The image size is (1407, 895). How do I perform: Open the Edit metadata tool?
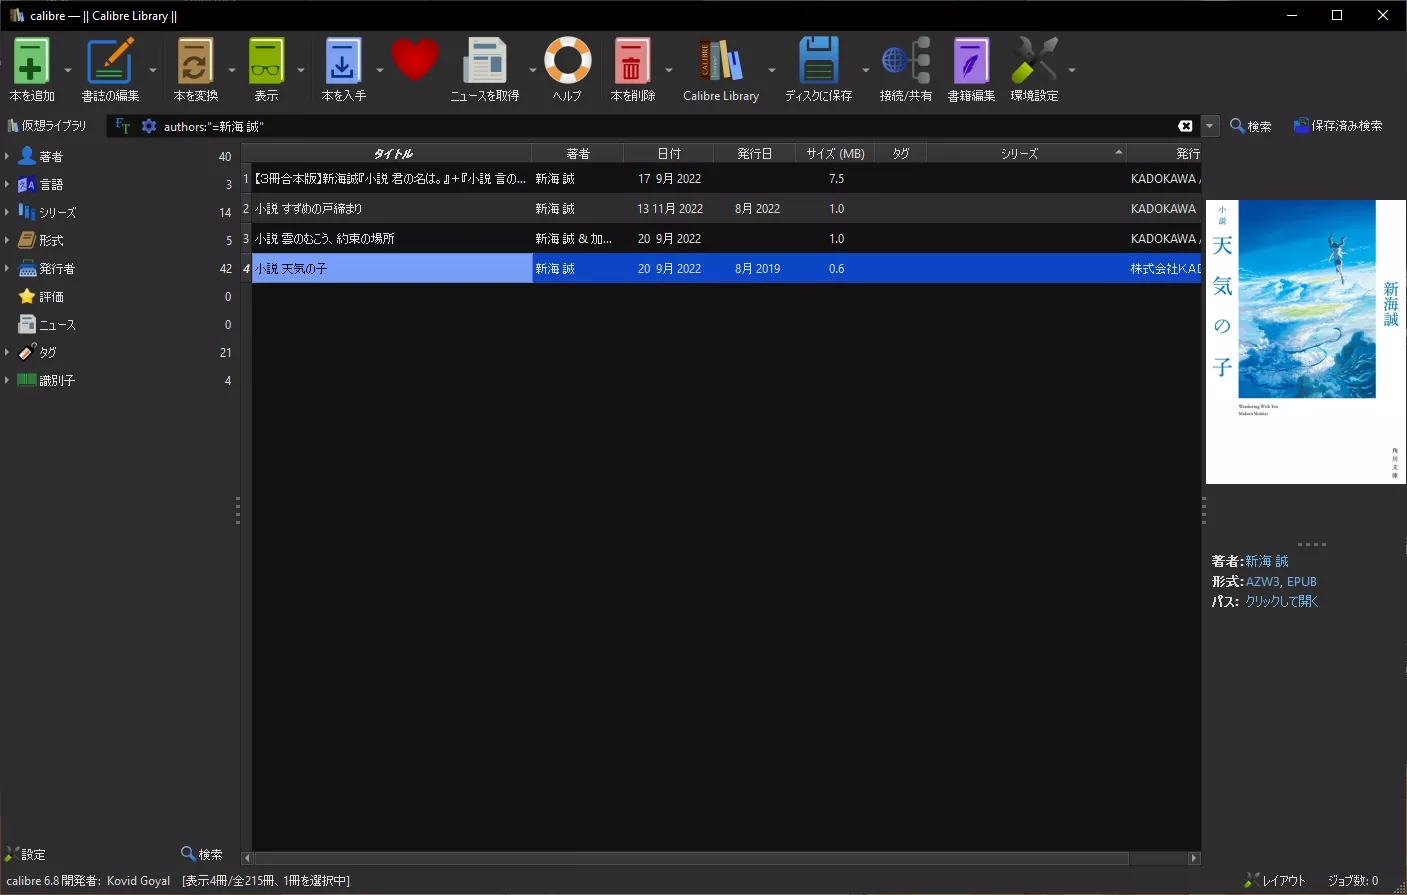pos(110,62)
